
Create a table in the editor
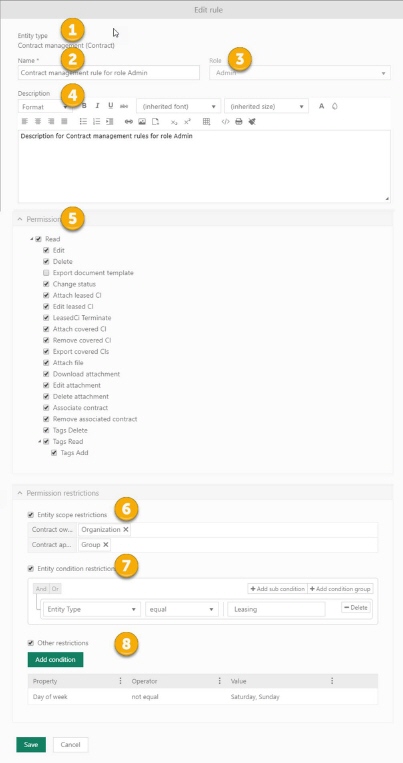click(206, 122)
